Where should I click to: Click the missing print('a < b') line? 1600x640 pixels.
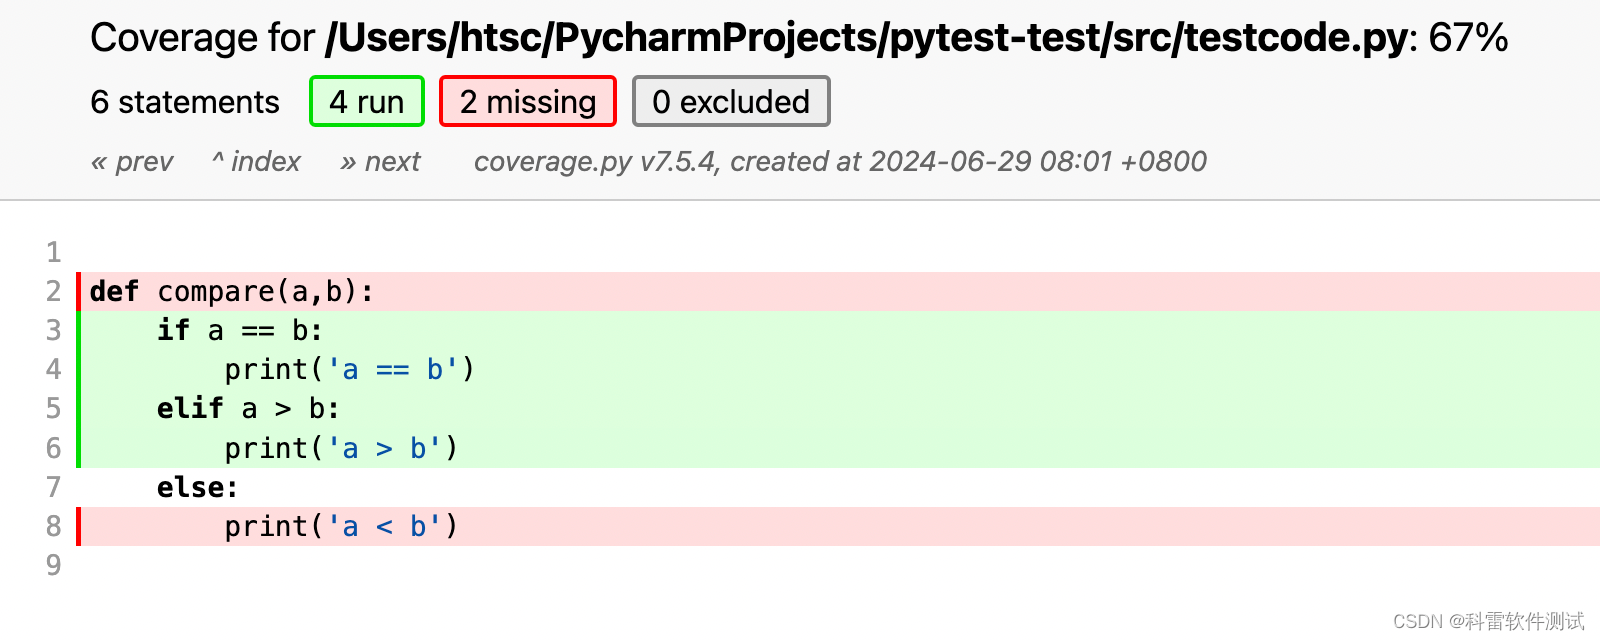[340, 526]
